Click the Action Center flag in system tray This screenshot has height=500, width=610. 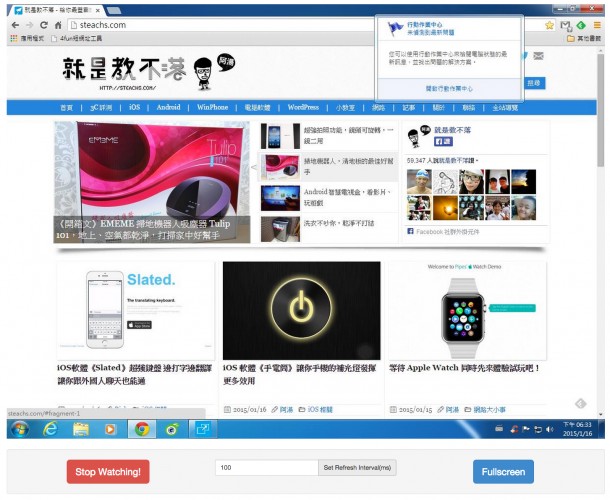(526, 429)
